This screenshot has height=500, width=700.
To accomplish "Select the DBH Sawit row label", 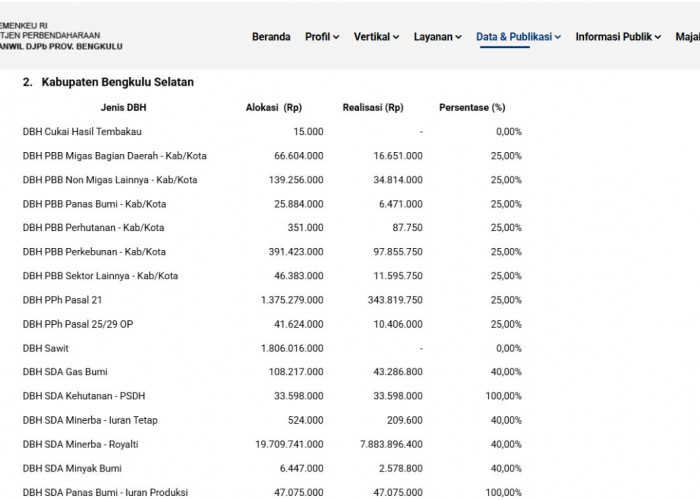I will tap(46, 348).
